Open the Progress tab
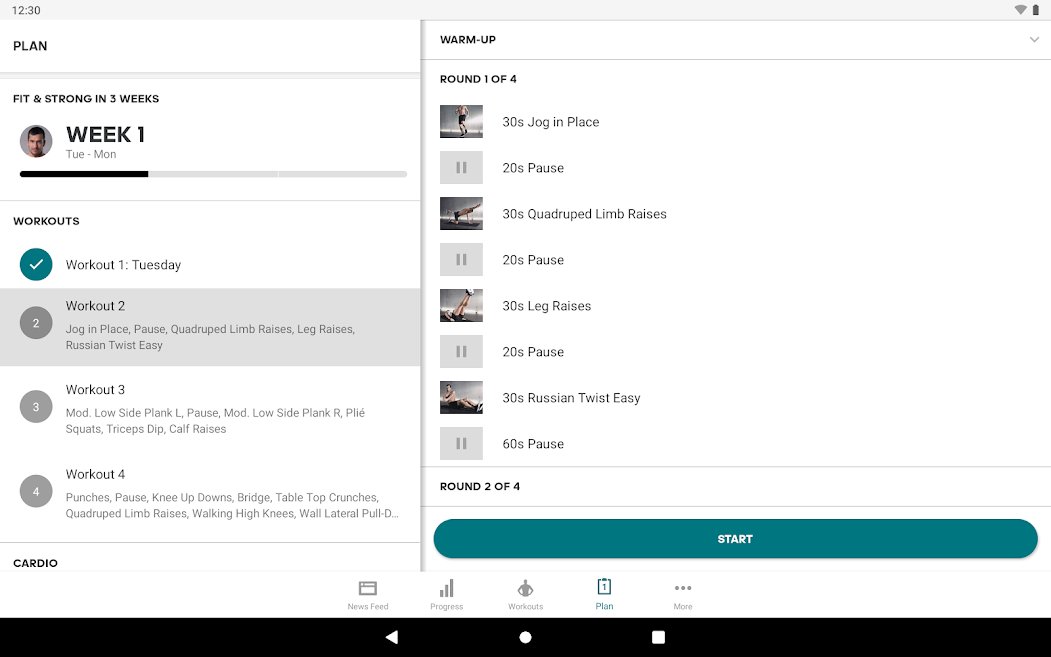Image resolution: width=1051 pixels, height=657 pixels. click(446, 595)
